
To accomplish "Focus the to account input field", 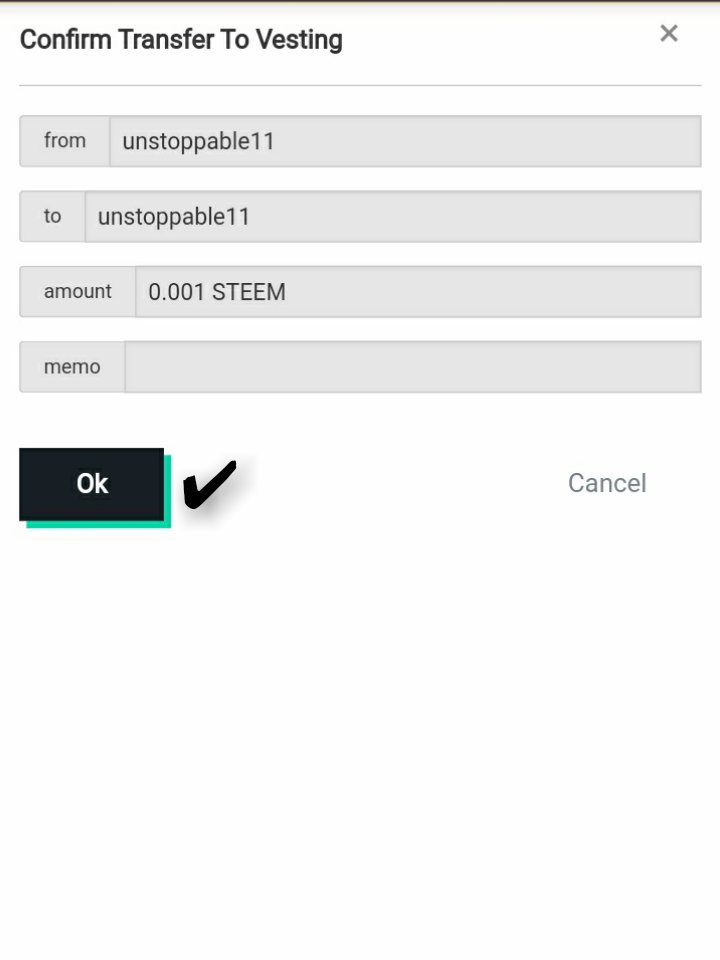I will 392,216.
